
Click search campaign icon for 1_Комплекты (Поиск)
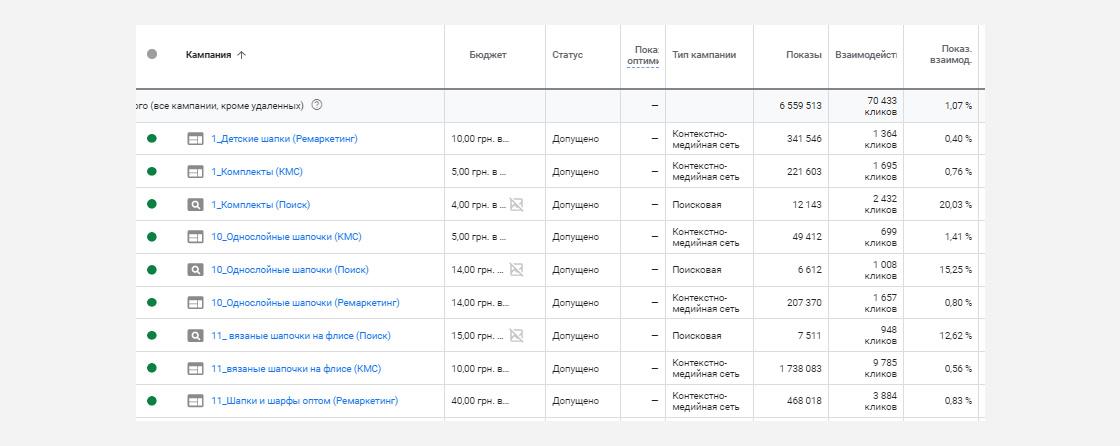(x=195, y=204)
